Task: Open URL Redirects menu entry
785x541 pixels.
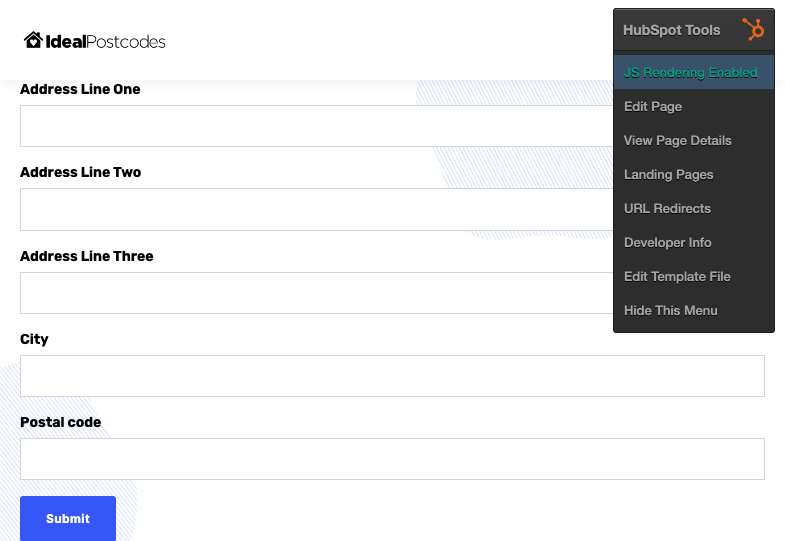Action: pos(667,209)
